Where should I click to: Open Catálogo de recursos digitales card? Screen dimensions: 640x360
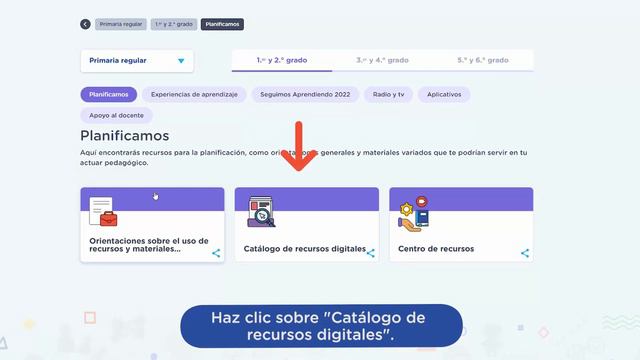[x=307, y=224]
